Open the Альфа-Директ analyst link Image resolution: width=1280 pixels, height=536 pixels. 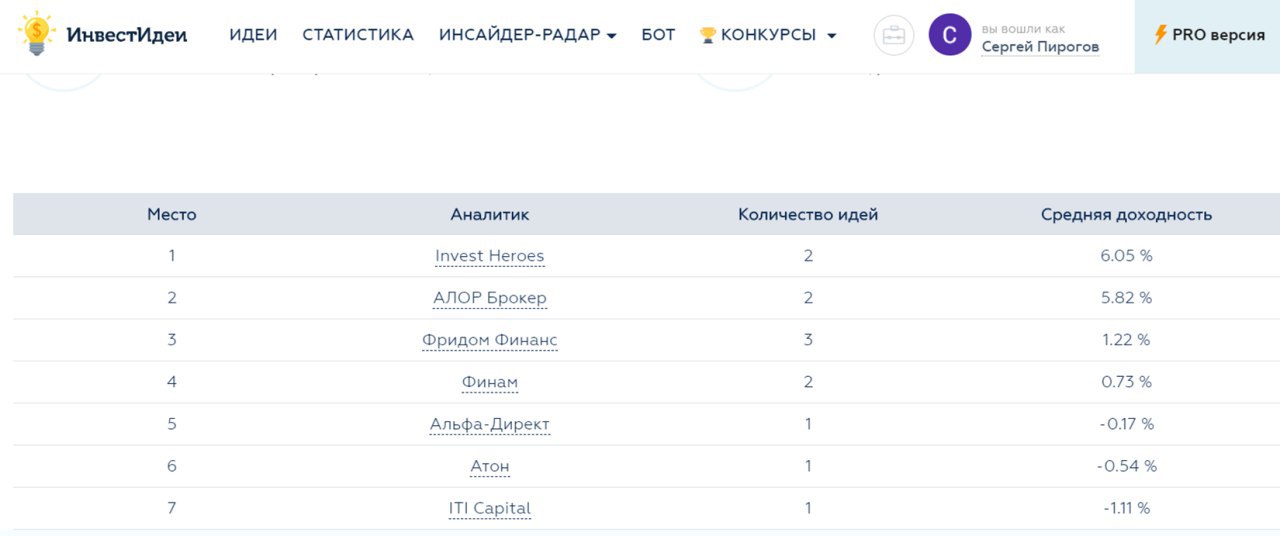[490, 424]
